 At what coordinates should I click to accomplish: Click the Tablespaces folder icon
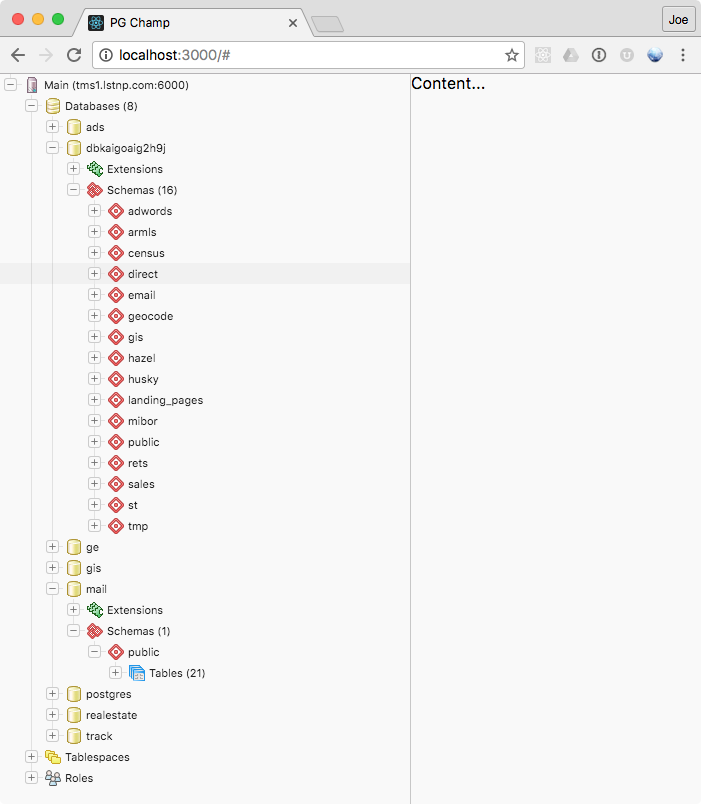pos(53,757)
